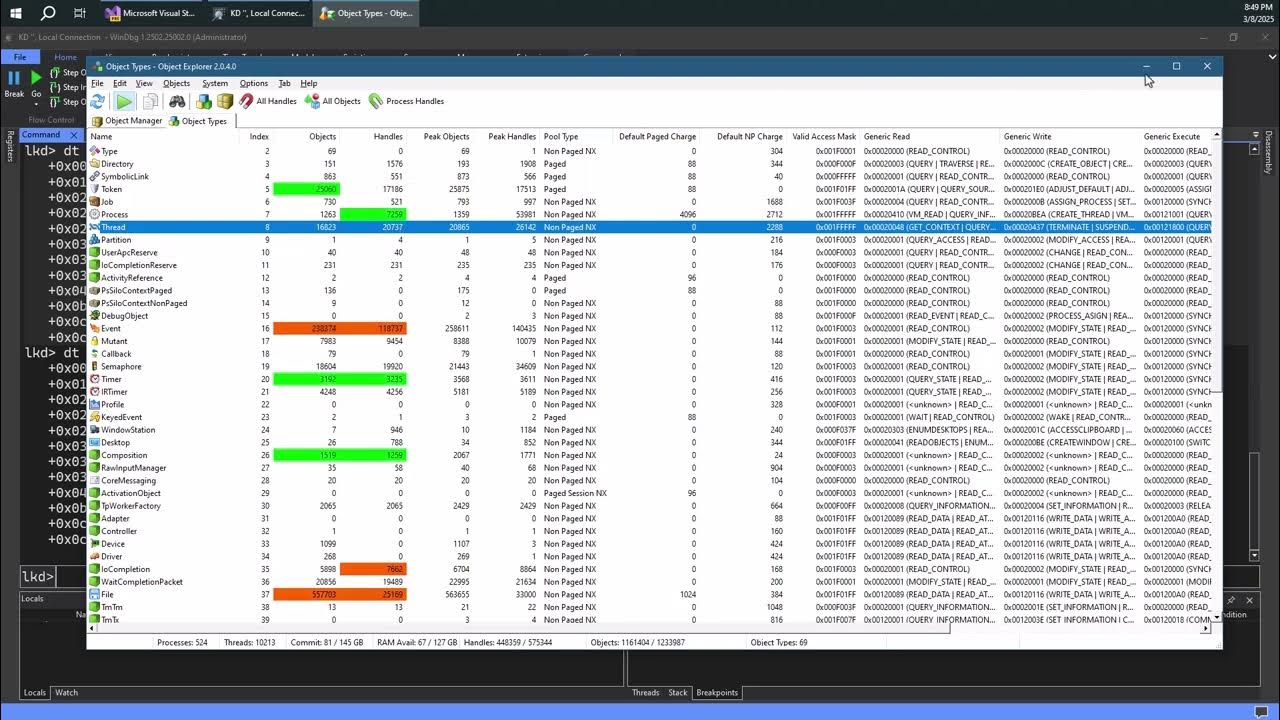Select the Thread row
Image resolution: width=1280 pixels, height=720 pixels.
tap(650, 227)
